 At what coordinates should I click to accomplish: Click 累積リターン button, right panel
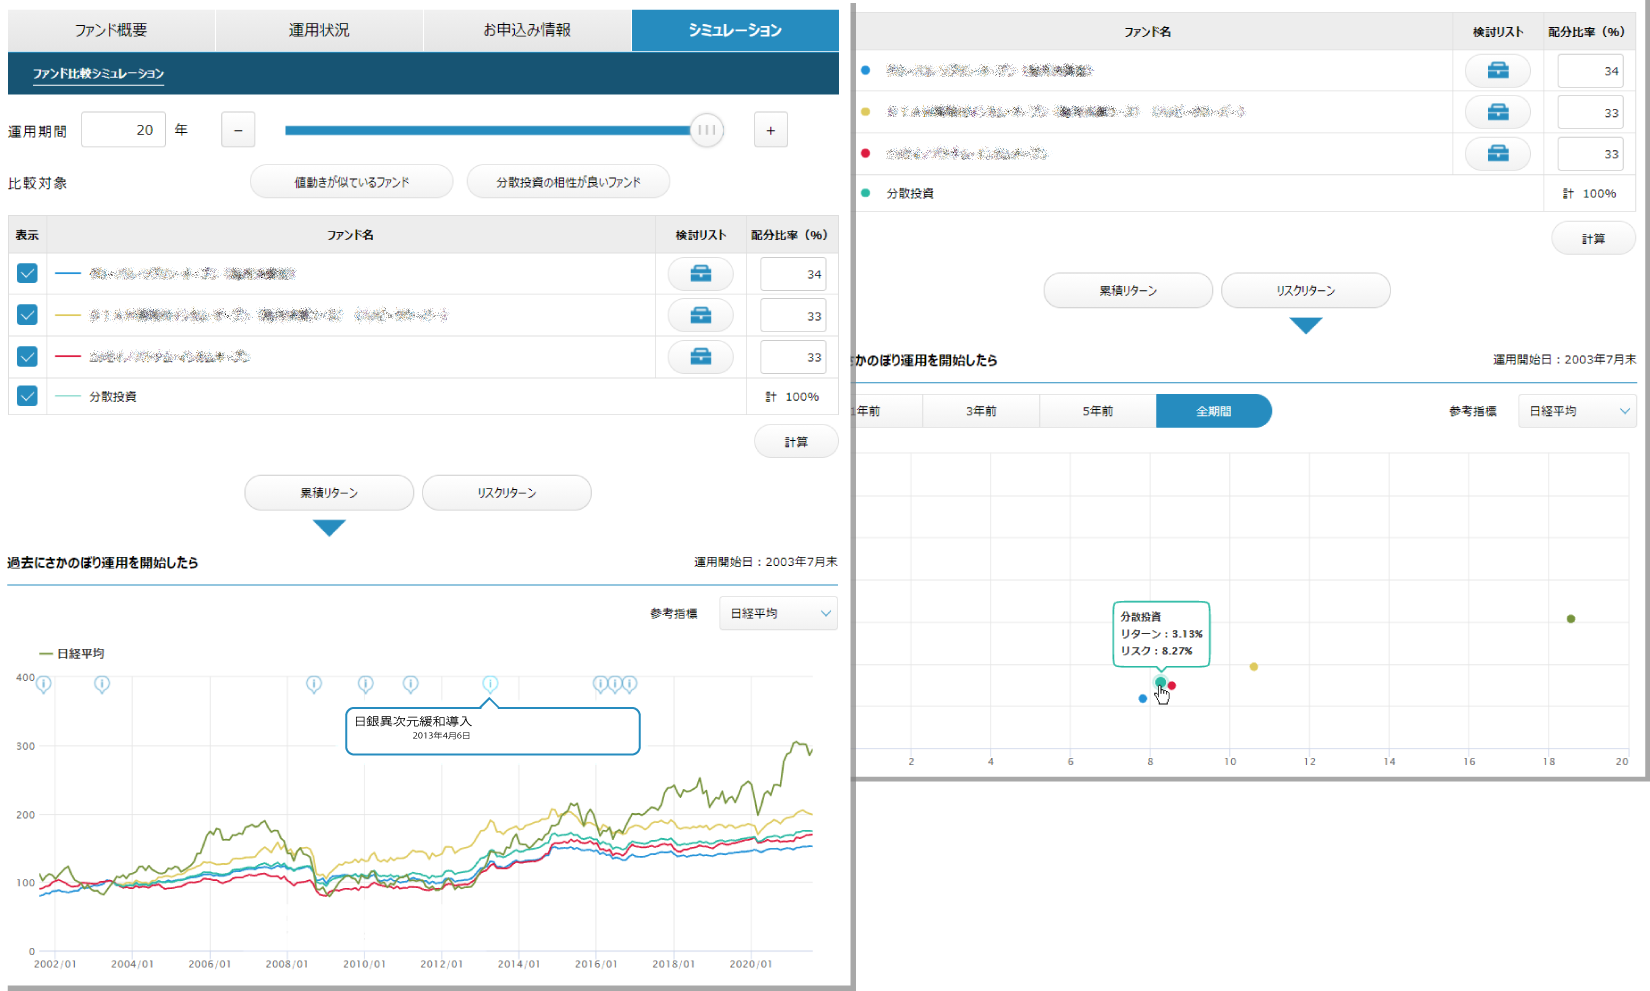1128,291
